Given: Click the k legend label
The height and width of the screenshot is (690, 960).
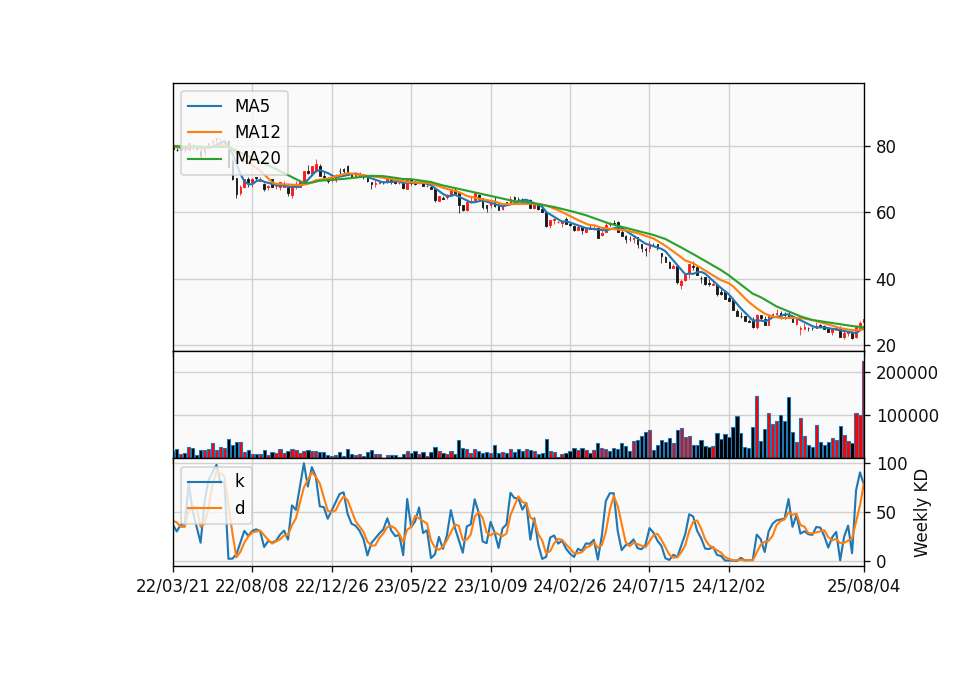Looking at the screenshot, I should pos(239,481).
